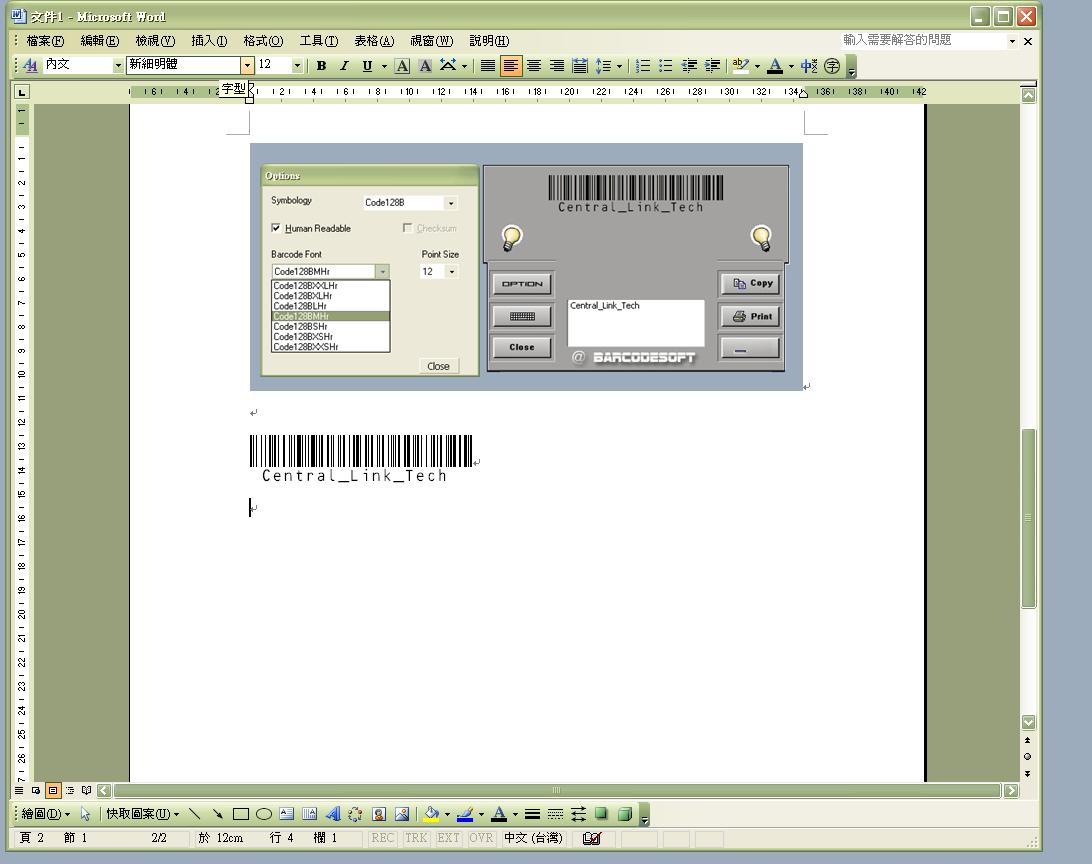This screenshot has width=1092, height=864.
Task: Open underline style dropdown arrow
Action: point(384,66)
